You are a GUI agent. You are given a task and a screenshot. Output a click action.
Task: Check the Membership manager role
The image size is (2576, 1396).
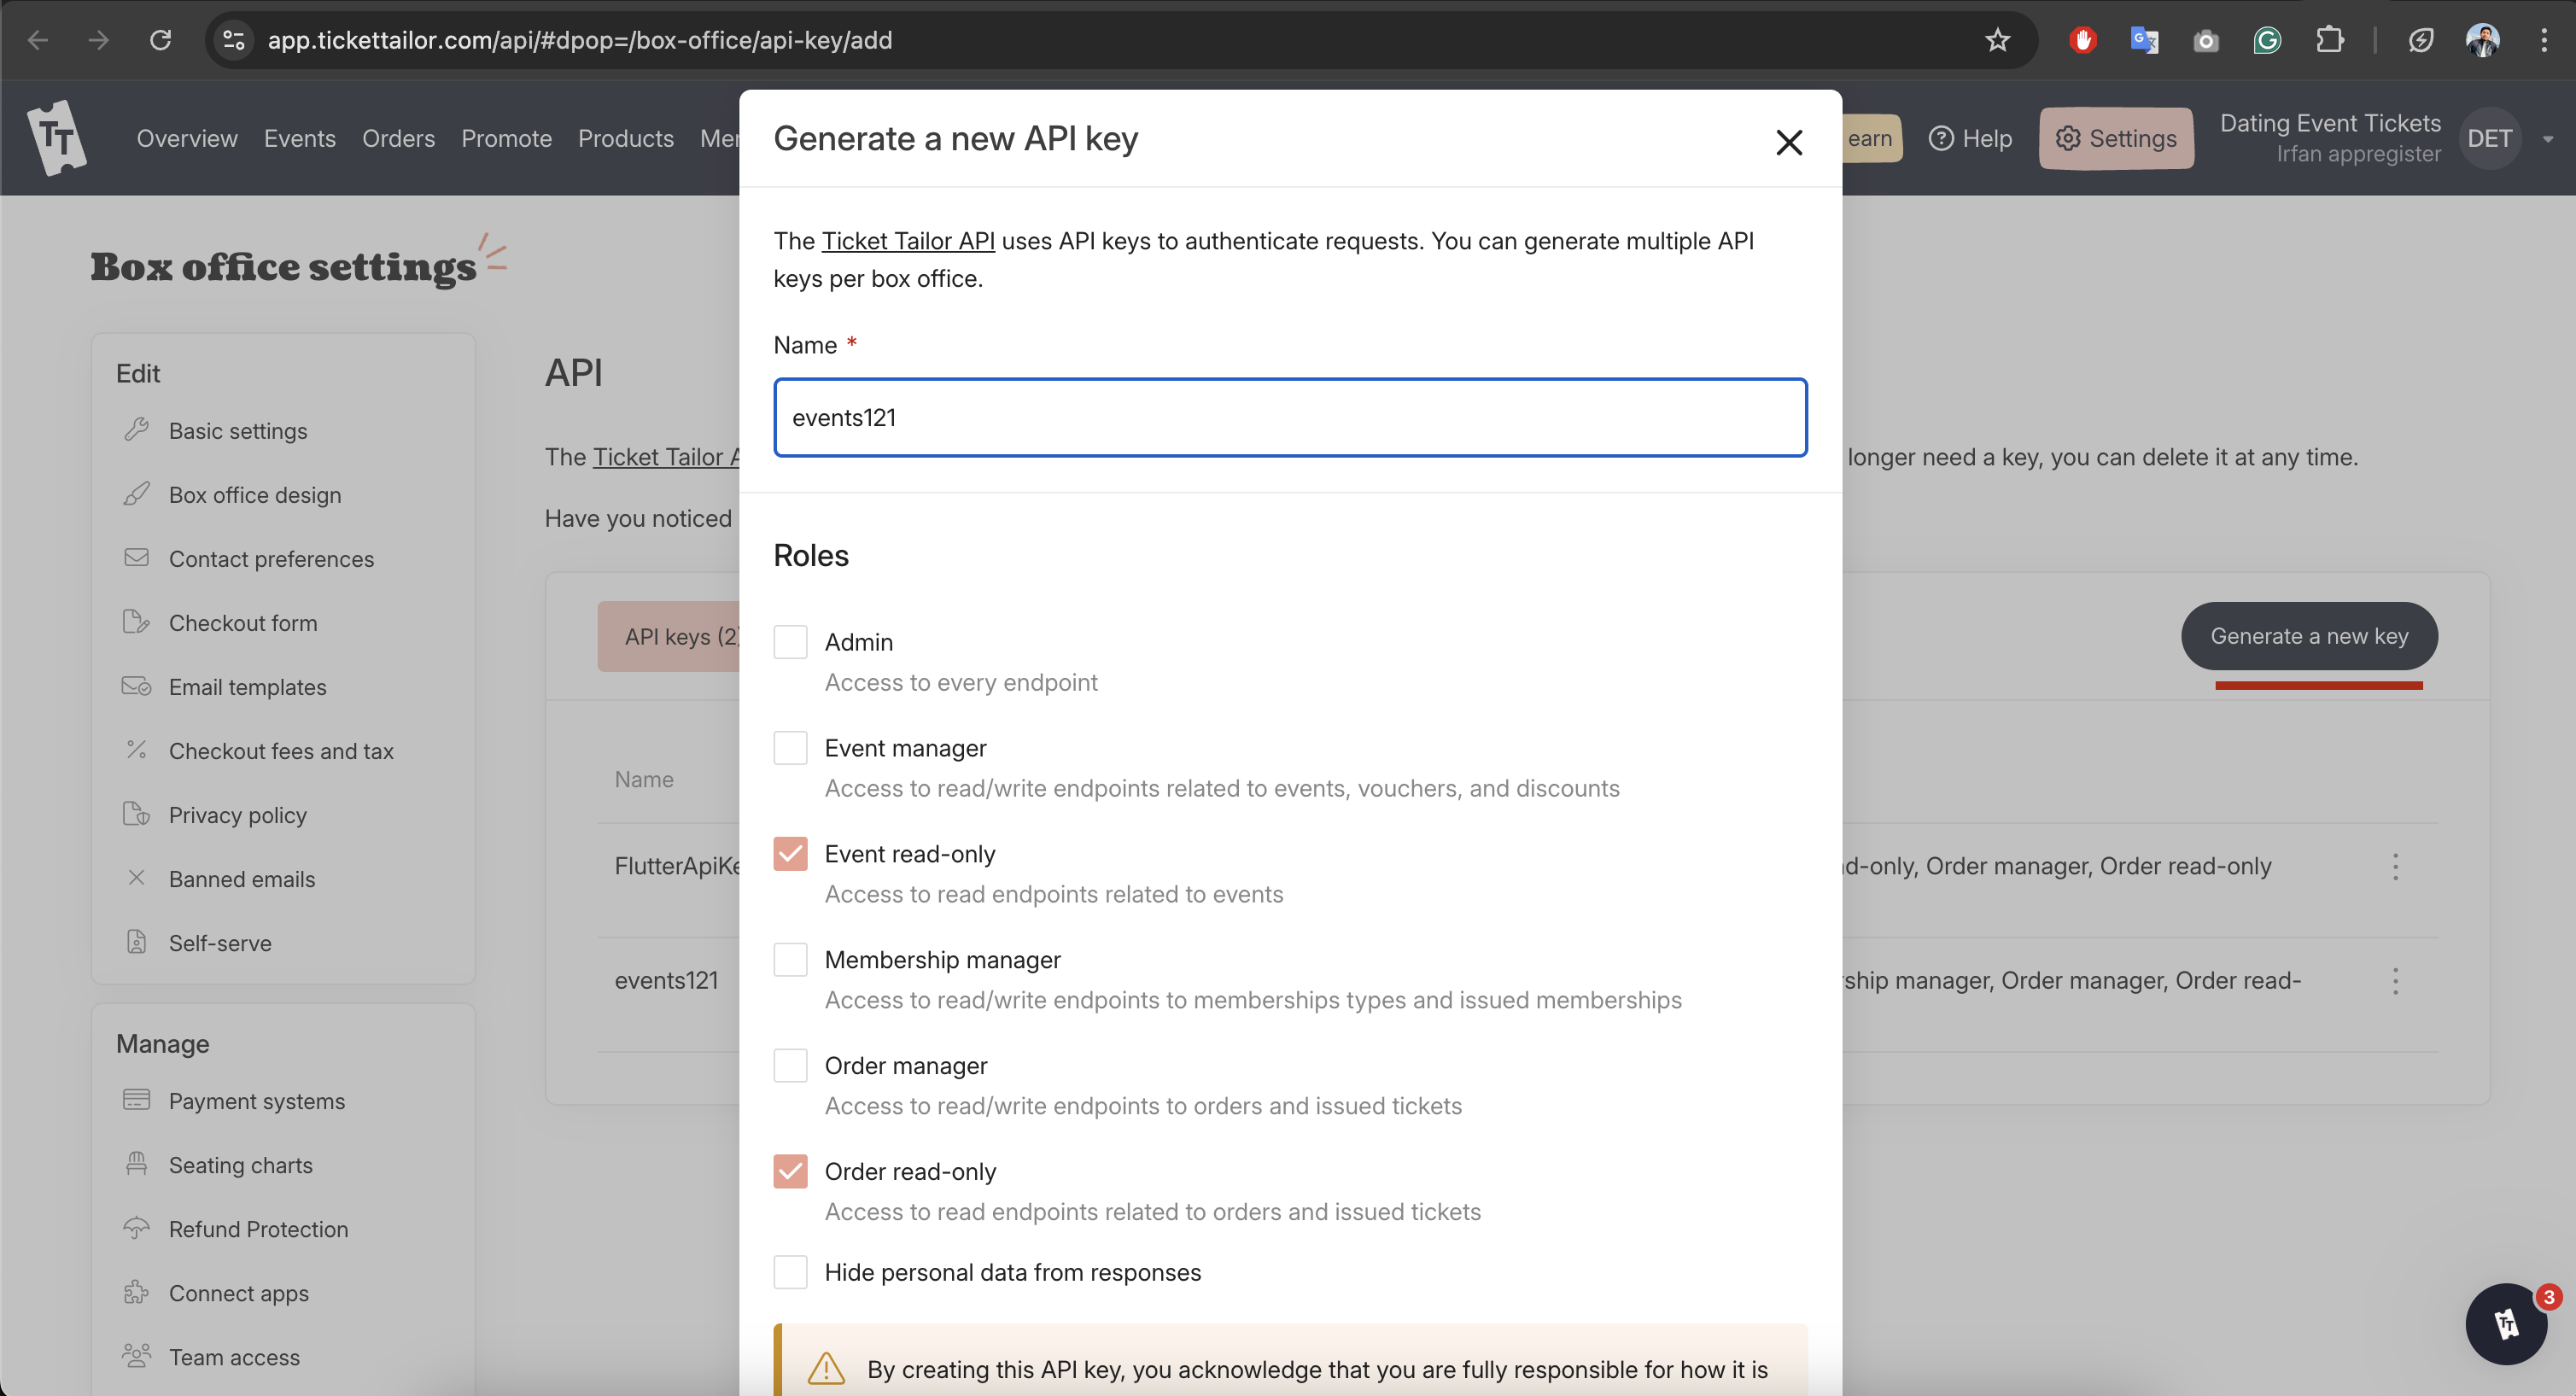tap(790, 959)
